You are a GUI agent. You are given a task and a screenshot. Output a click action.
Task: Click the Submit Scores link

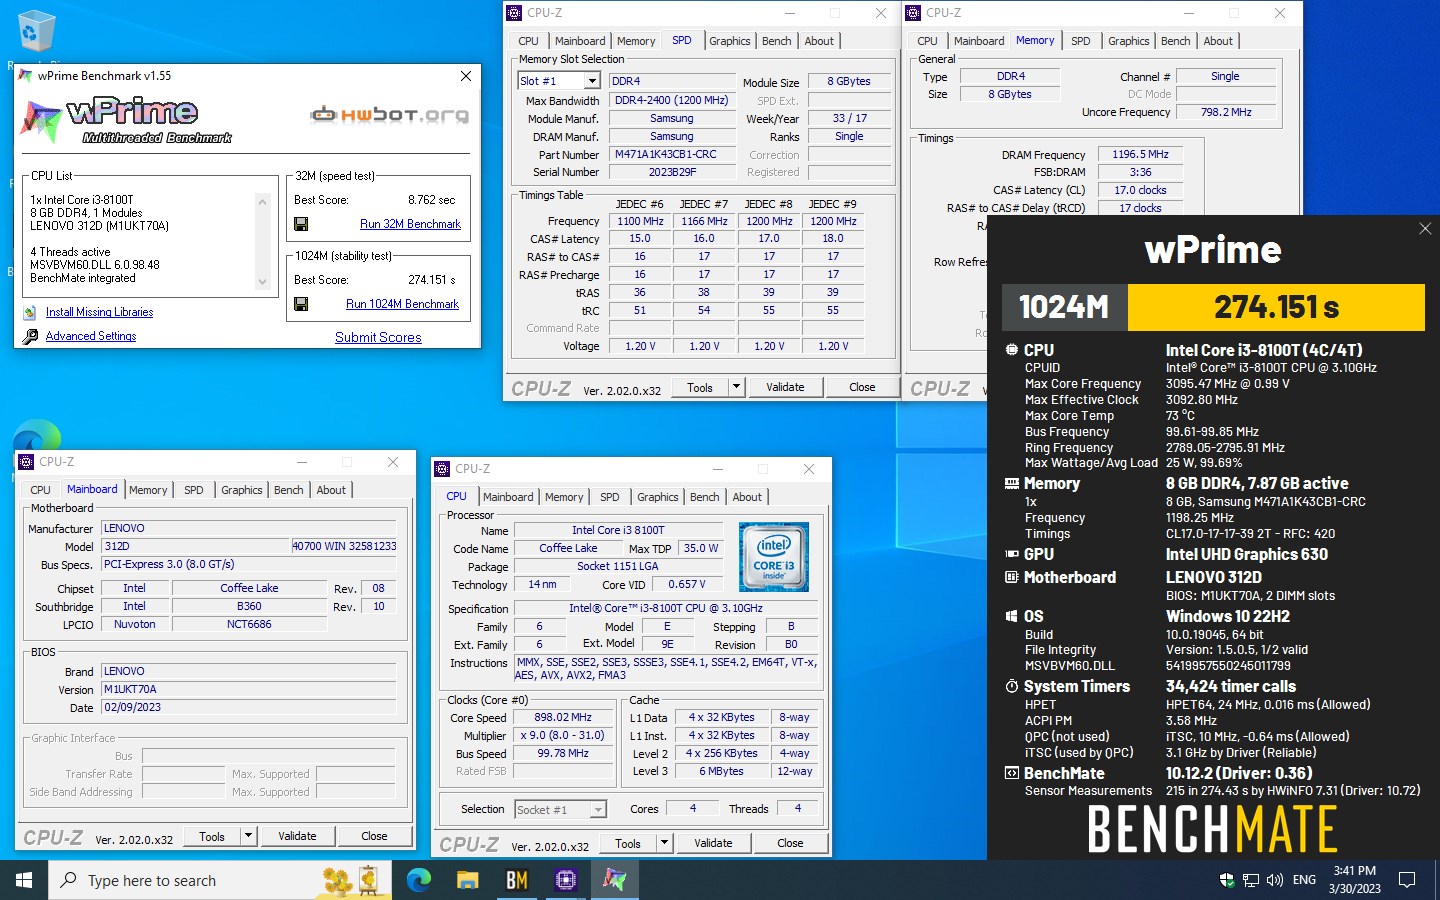point(378,337)
